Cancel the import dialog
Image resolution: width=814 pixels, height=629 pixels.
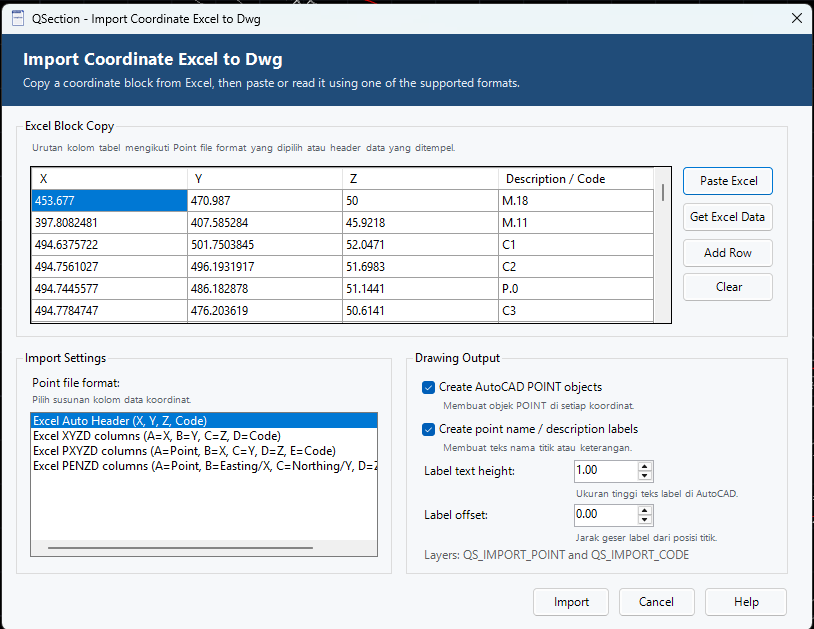[x=656, y=602]
